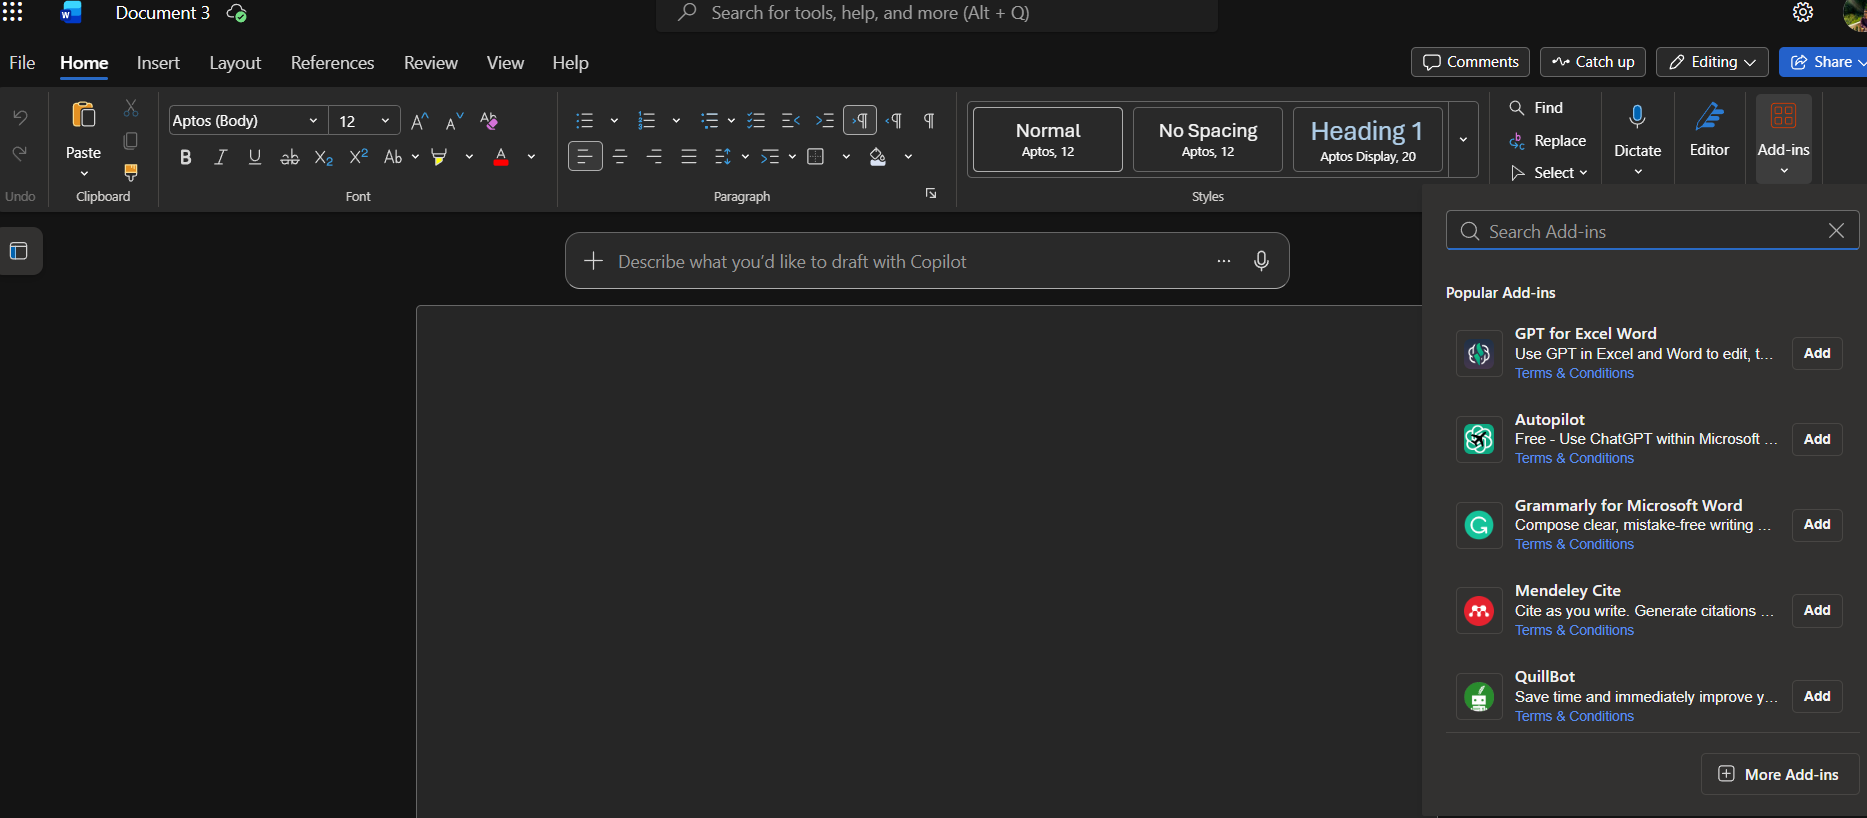1867x818 pixels.
Task: Open the File menu
Action: (x=22, y=63)
